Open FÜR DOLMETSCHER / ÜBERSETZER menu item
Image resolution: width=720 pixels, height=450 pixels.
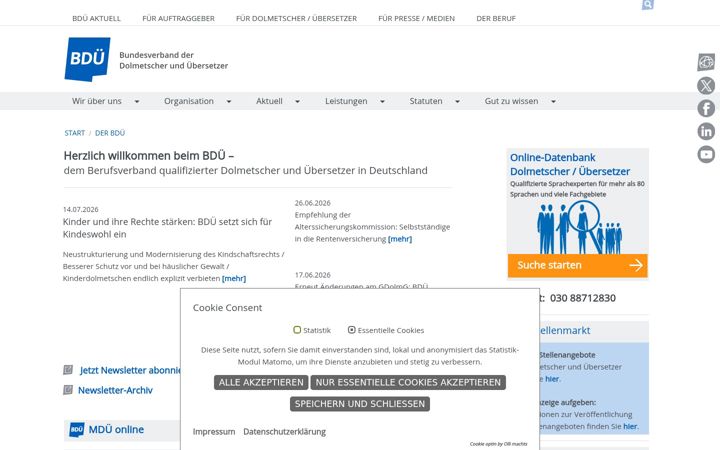point(296,18)
